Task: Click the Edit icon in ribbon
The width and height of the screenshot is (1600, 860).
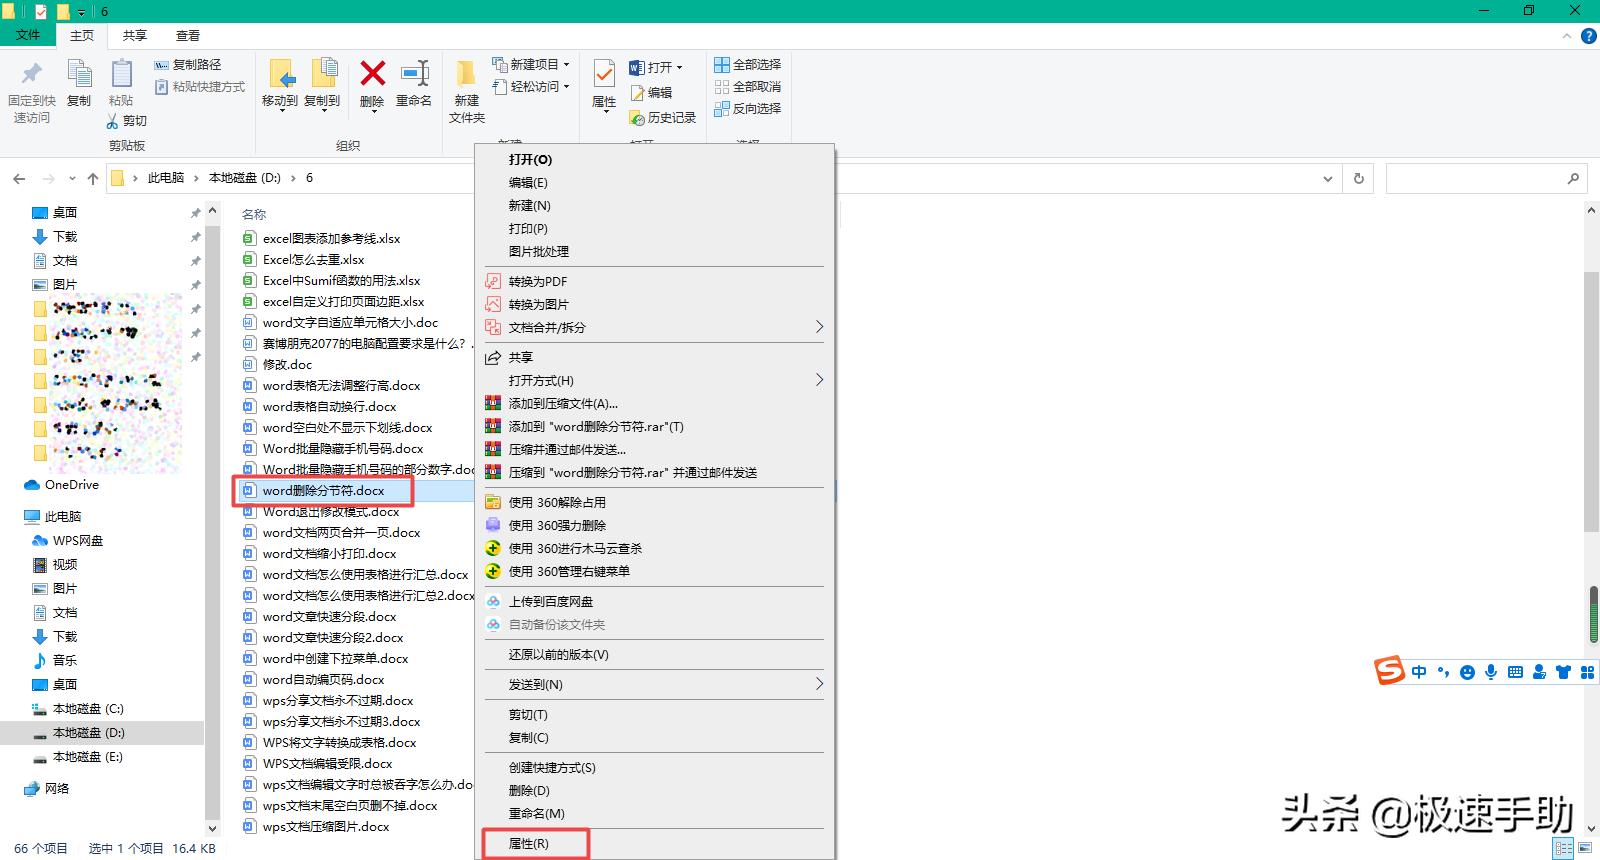Action: (636, 93)
